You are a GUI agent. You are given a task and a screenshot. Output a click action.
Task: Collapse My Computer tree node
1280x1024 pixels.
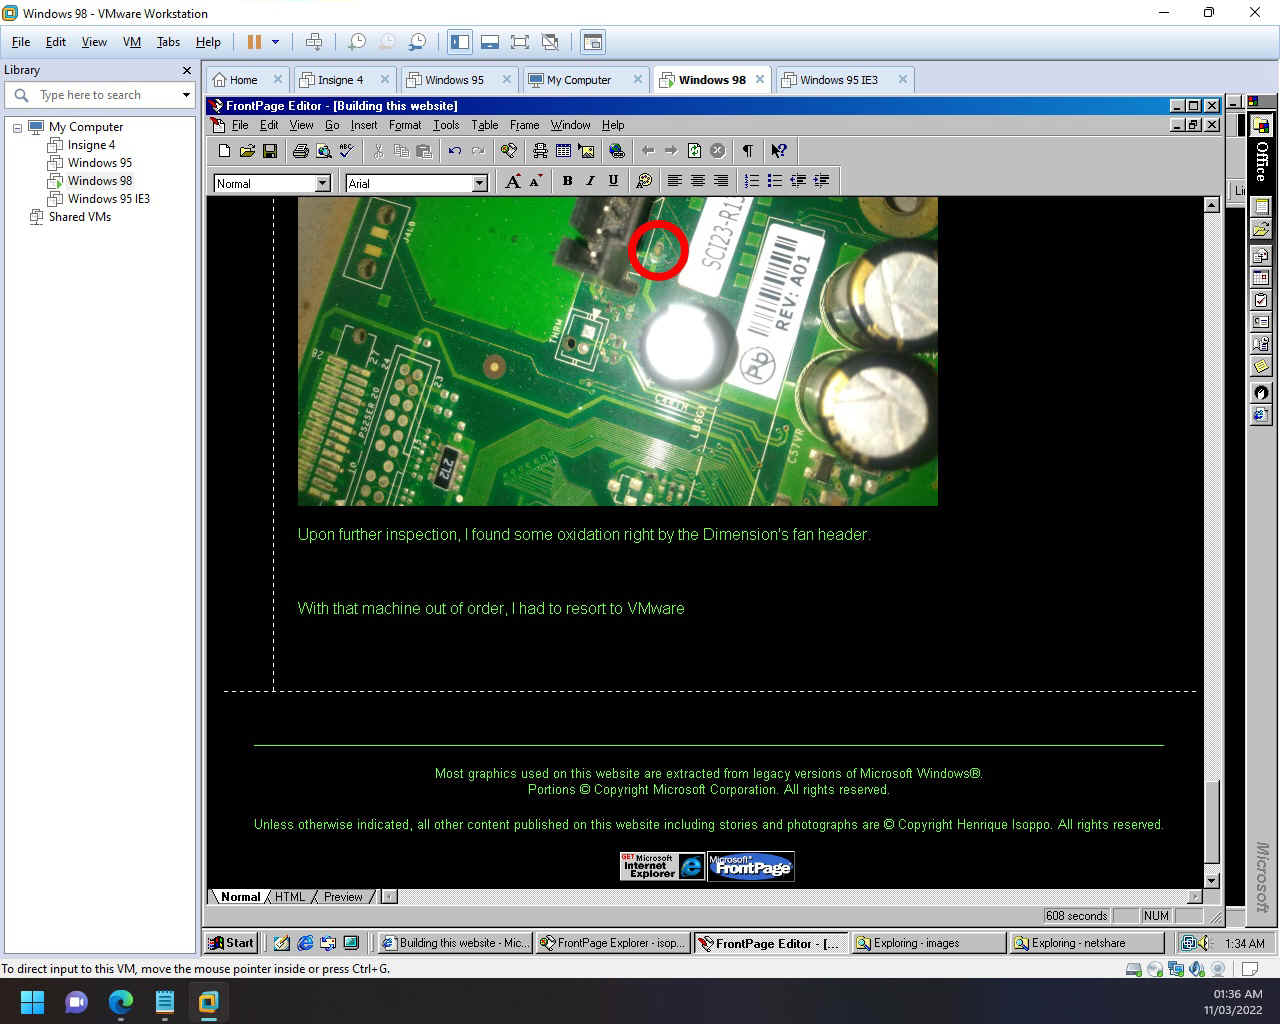[x=17, y=128]
